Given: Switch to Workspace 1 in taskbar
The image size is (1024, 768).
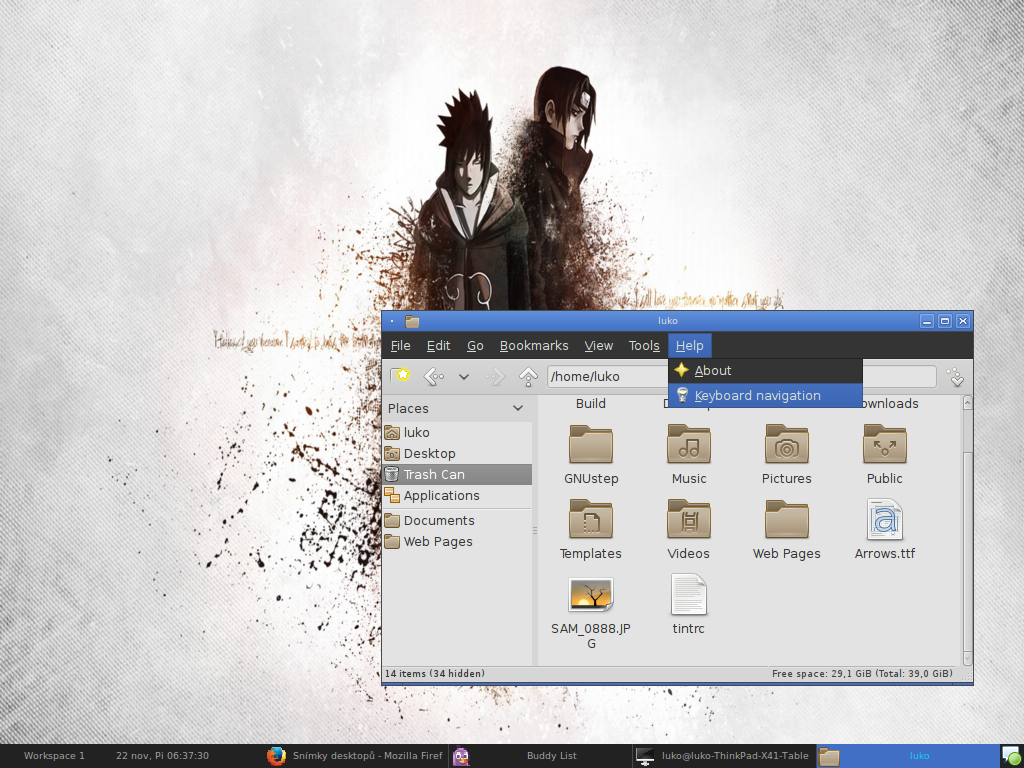Looking at the screenshot, I should [54, 756].
